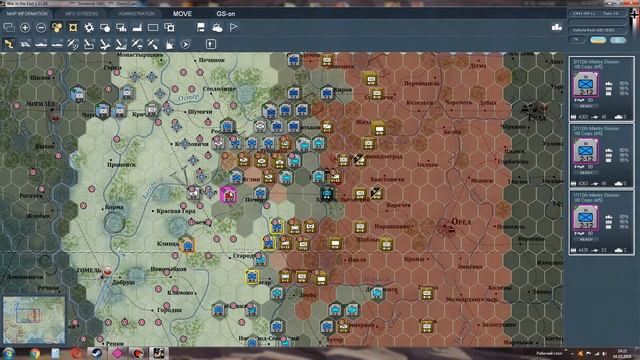Select the bottom Infantry Division unit card
640x360 pixels.
pos(602,222)
